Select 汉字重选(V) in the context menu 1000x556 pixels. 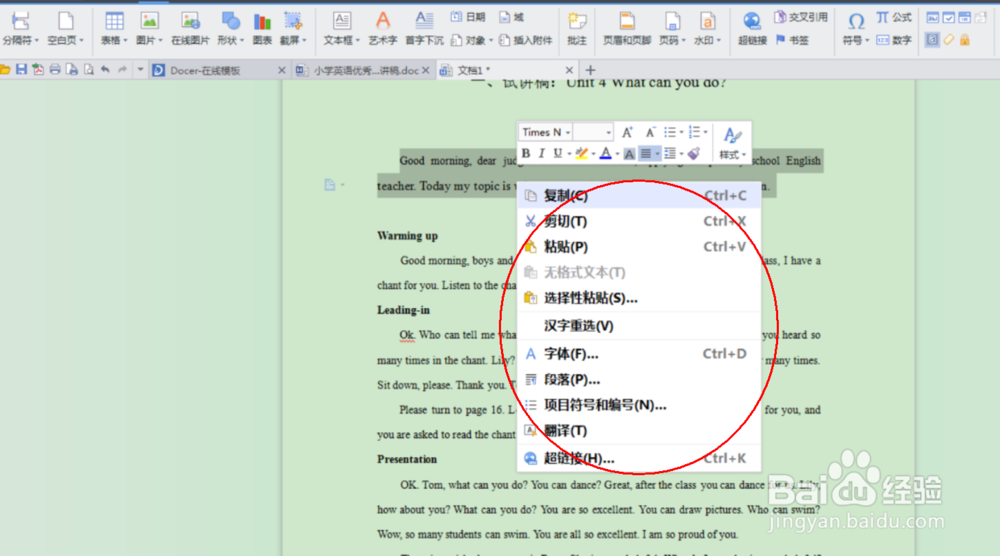[640, 326]
